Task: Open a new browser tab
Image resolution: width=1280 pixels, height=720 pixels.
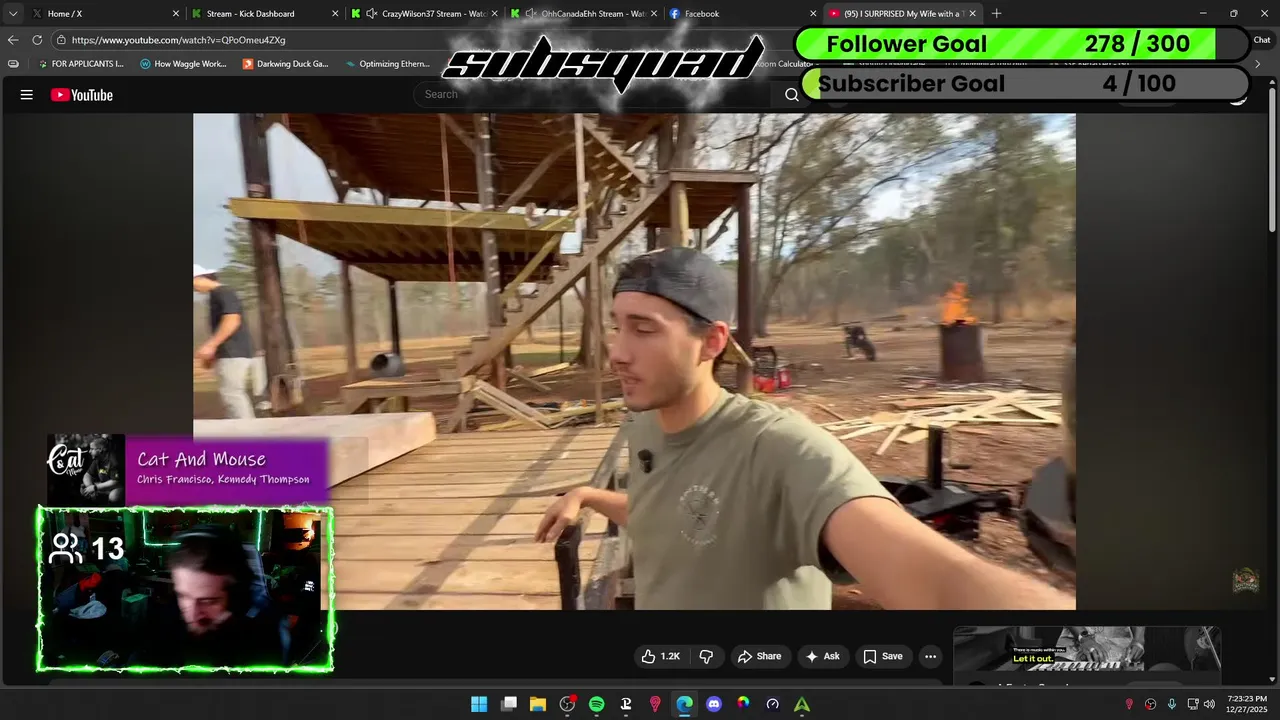Action: [x=996, y=14]
